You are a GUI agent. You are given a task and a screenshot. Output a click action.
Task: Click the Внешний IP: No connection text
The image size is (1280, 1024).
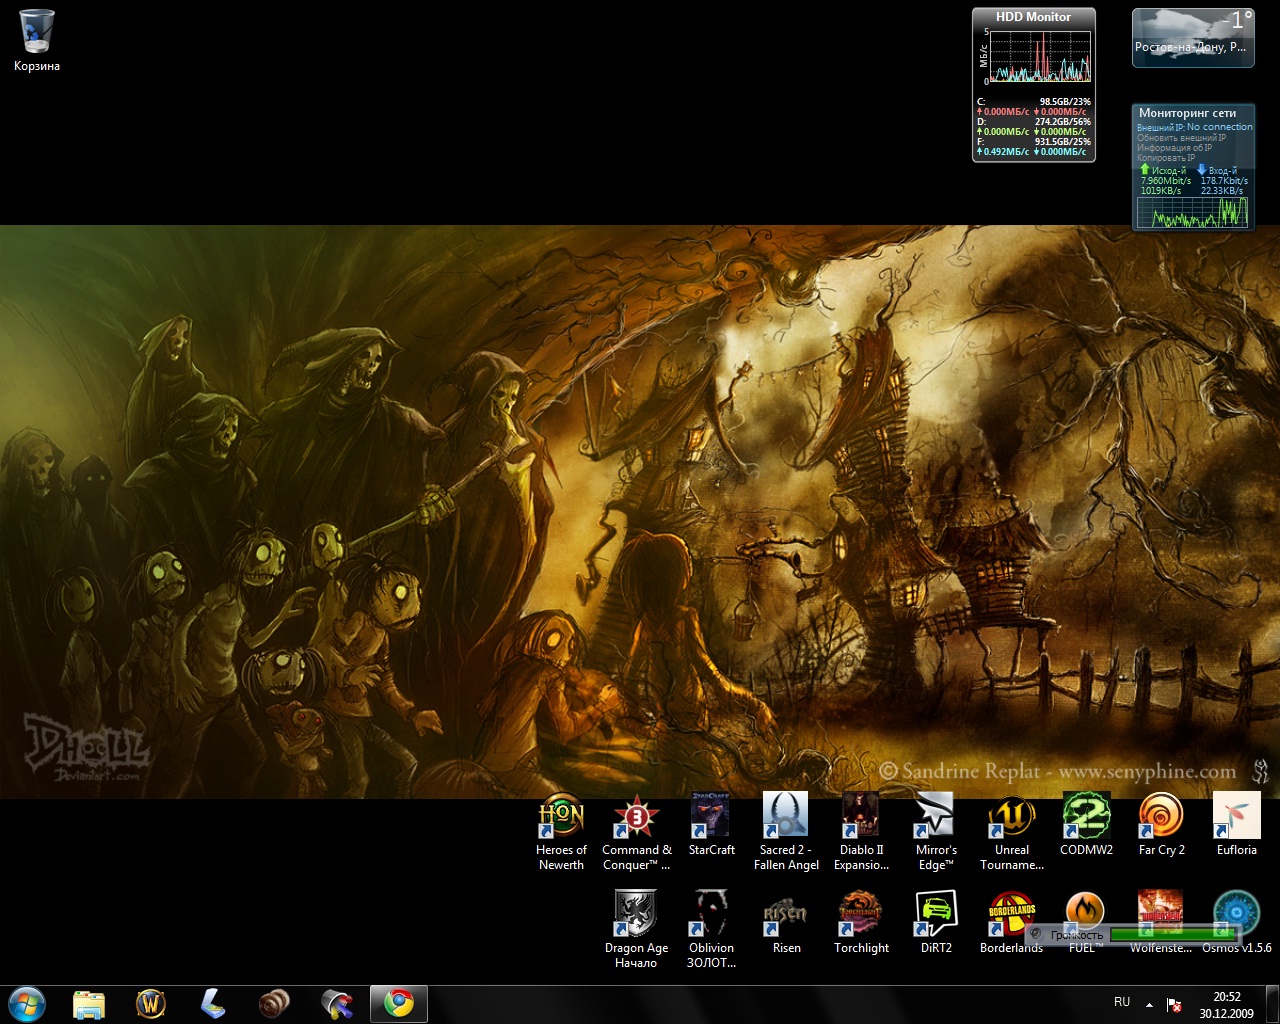point(1195,127)
